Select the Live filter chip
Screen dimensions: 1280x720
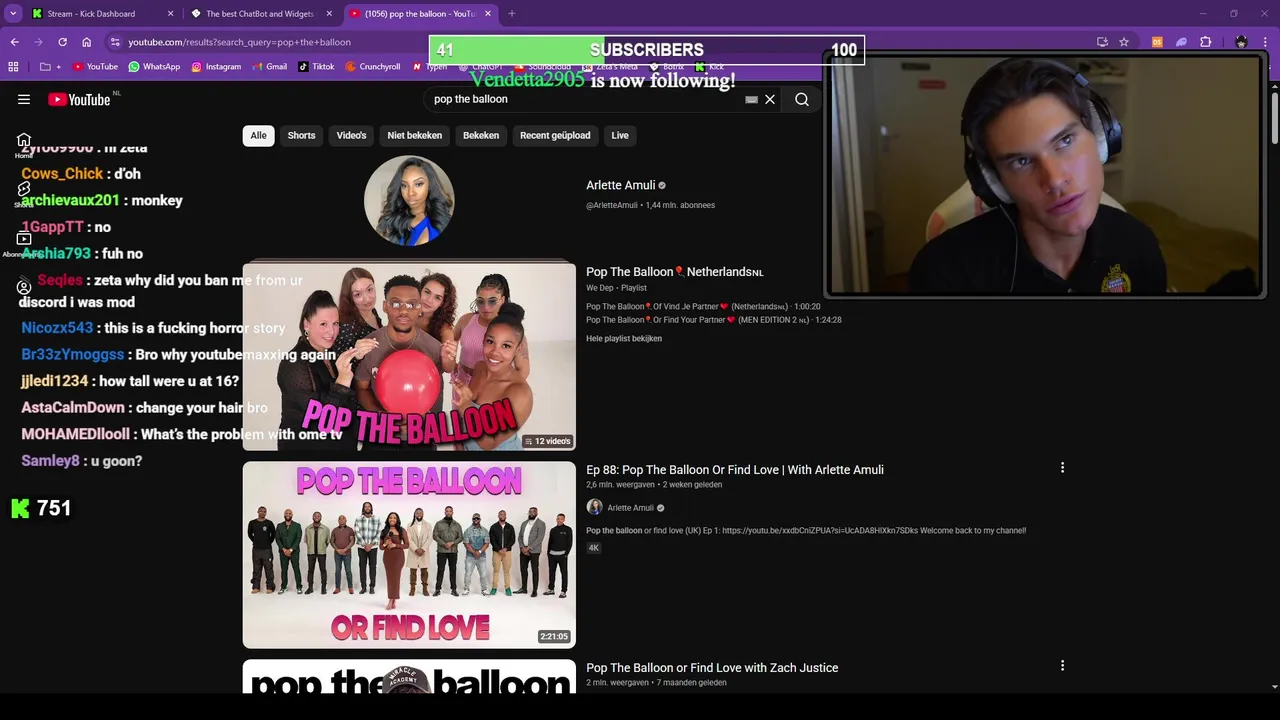pos(620,135)
